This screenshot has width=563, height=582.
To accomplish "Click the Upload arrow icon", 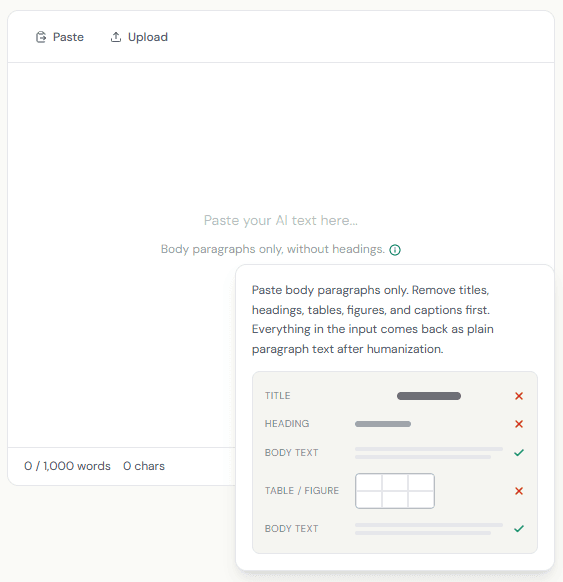I will [x=116, y=37].
